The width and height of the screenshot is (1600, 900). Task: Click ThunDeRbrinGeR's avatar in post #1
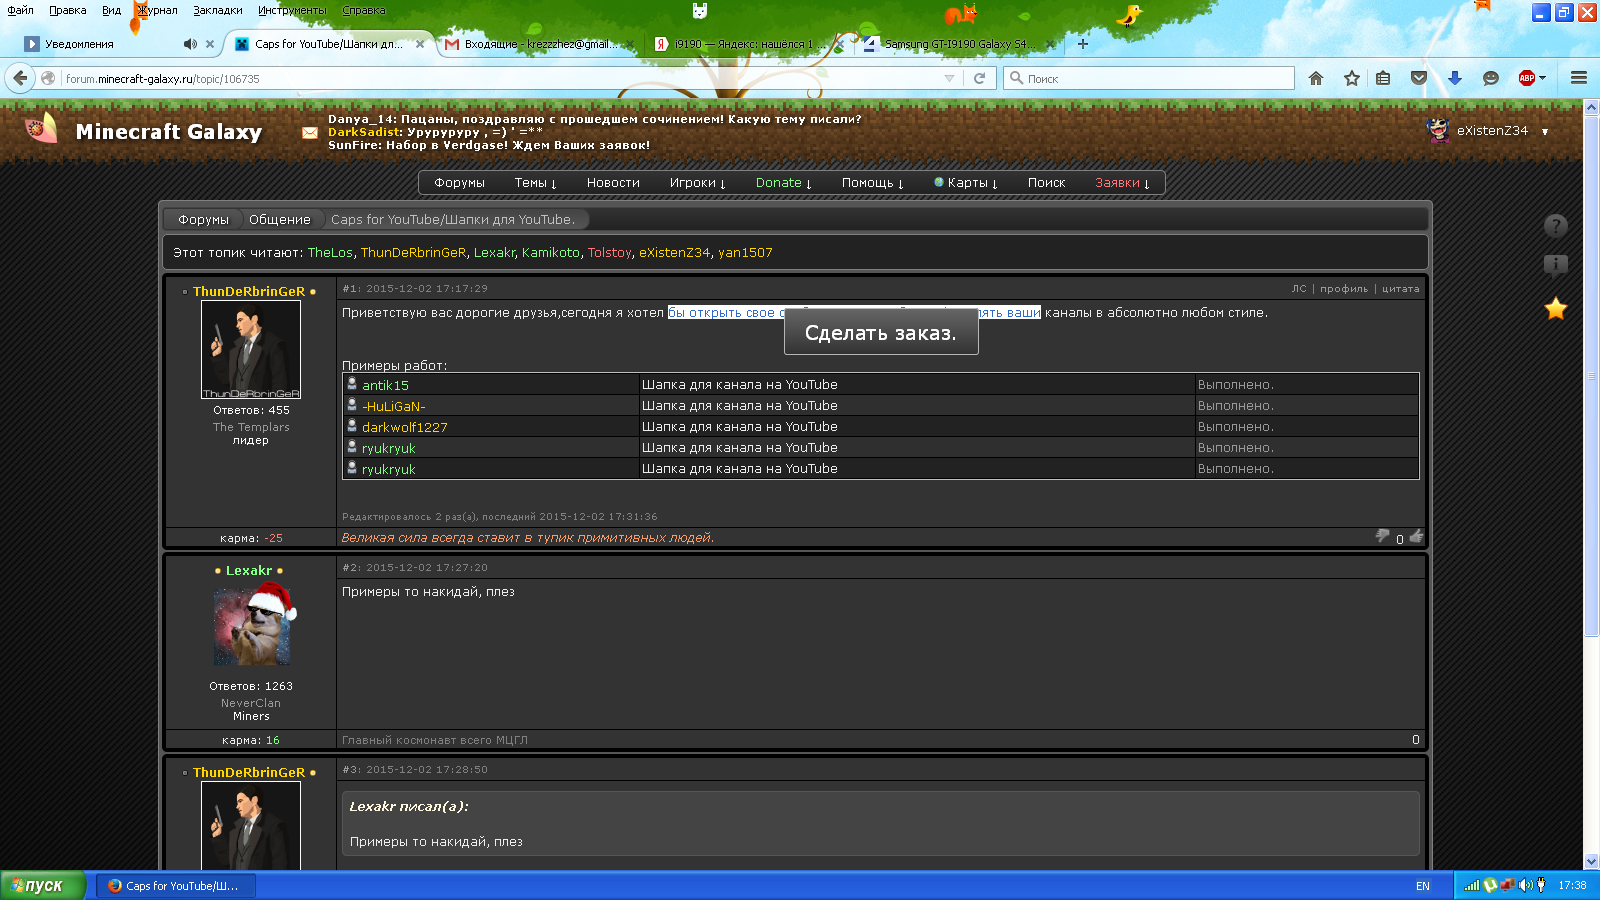(251, 350)
